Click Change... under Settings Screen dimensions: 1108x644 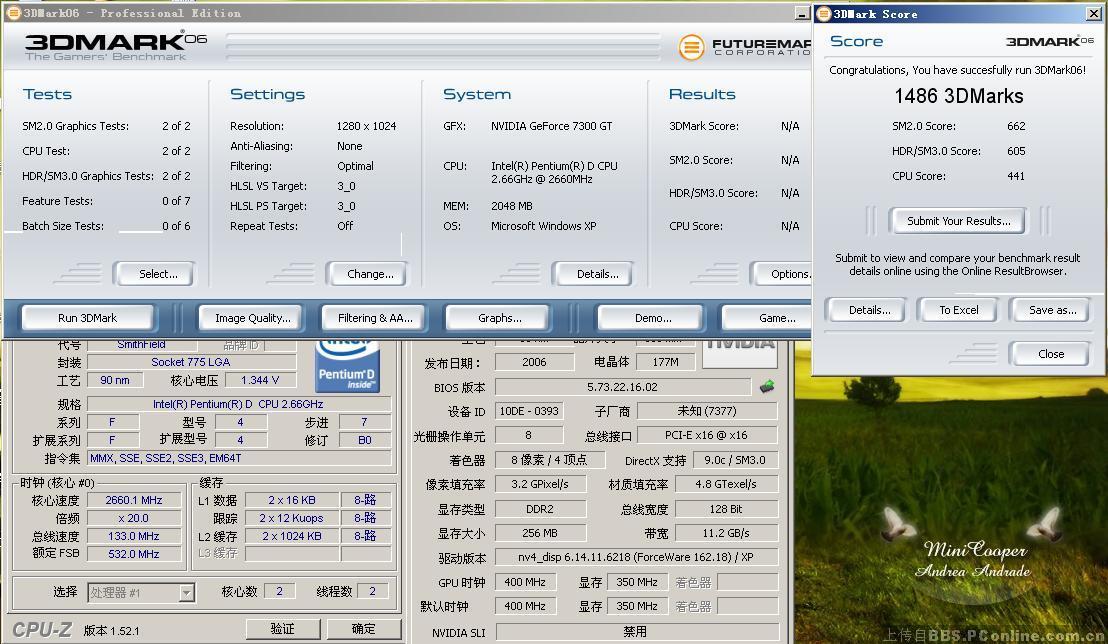pos(369,274)
